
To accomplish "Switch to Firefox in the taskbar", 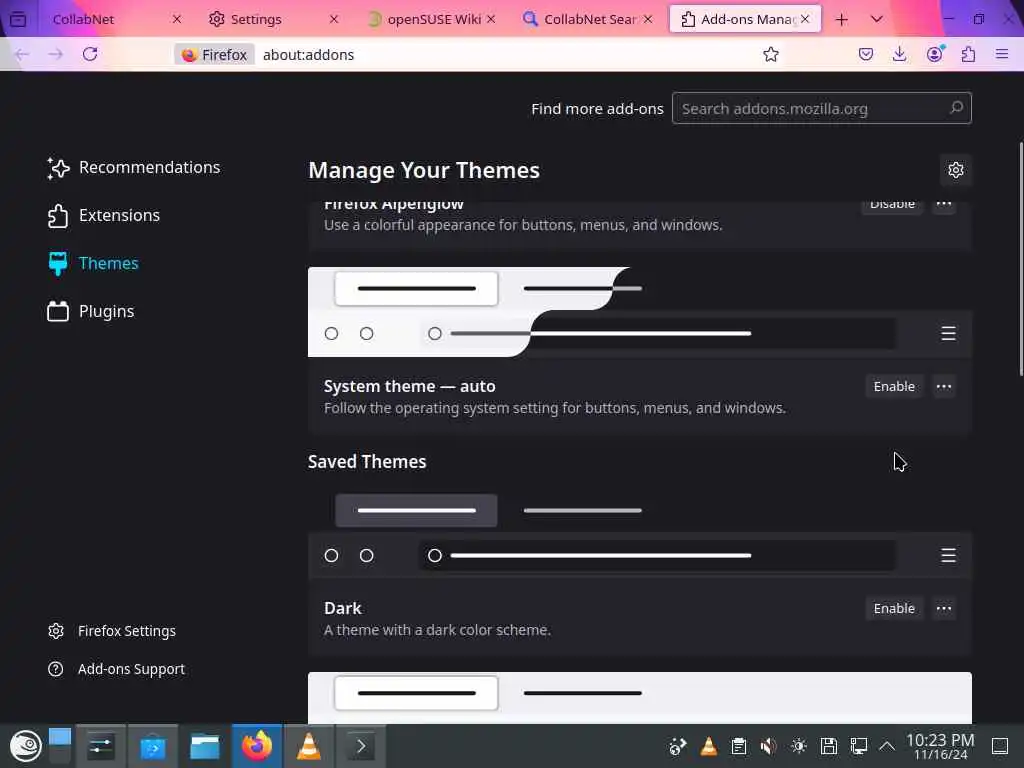I will click(257, 746).
